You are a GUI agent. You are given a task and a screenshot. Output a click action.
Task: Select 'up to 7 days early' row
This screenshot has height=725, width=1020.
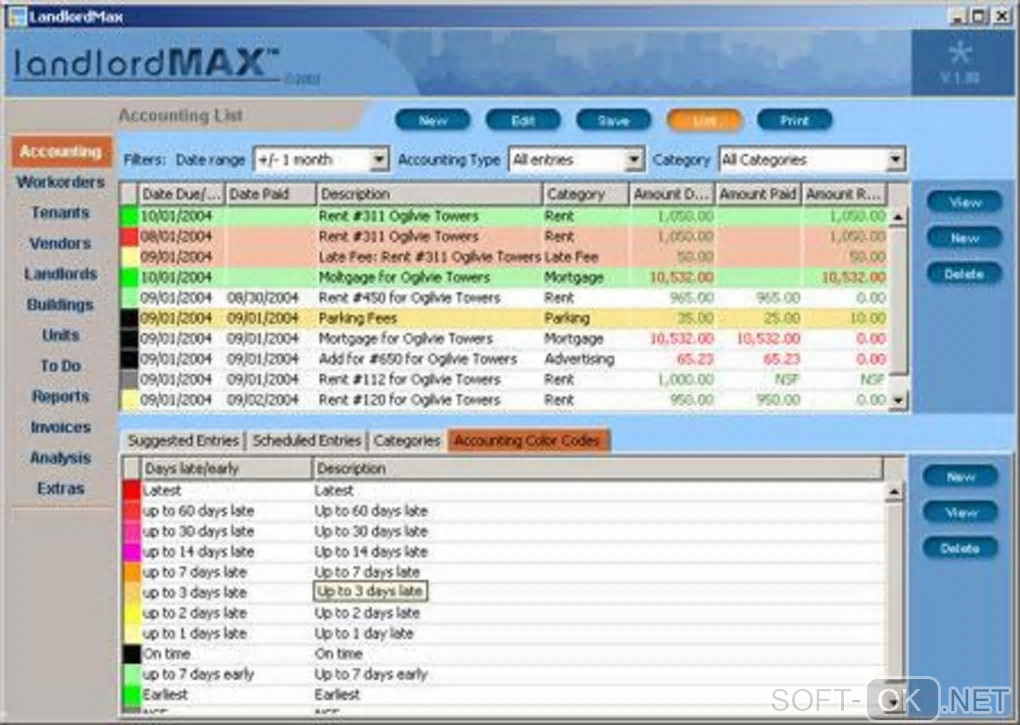coord(503,674)
